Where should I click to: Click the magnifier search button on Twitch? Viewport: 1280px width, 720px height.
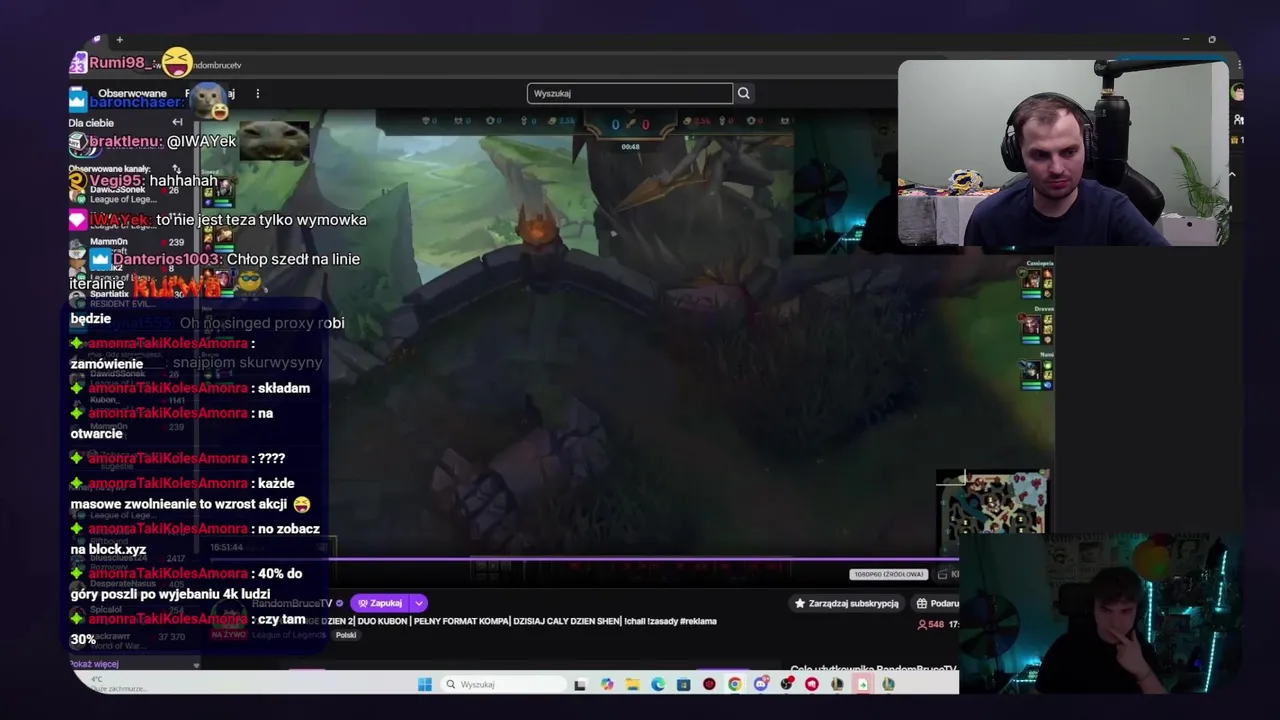click(x=743, y=93)
